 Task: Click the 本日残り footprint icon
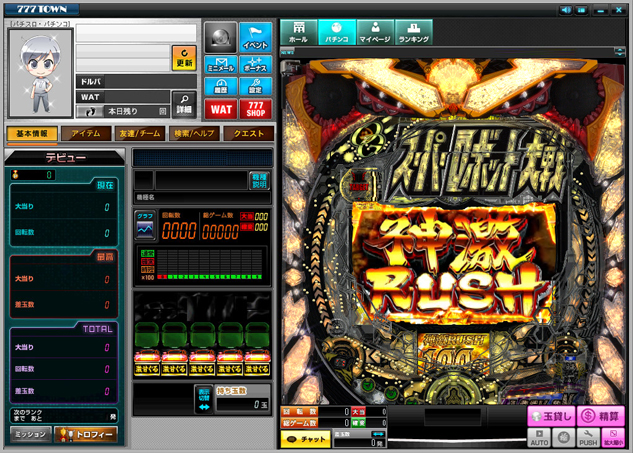click(x=91, y=111)
